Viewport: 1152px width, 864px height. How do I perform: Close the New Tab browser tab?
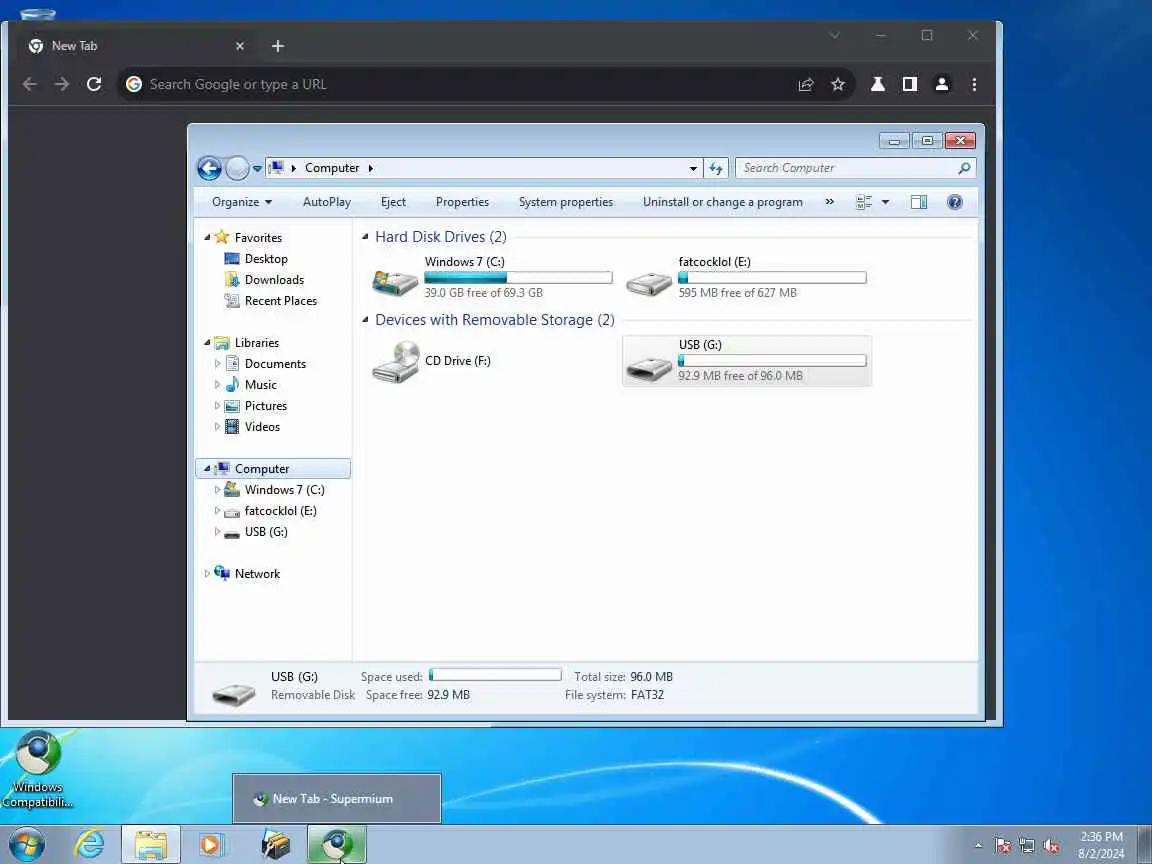[x=240, y=46]
